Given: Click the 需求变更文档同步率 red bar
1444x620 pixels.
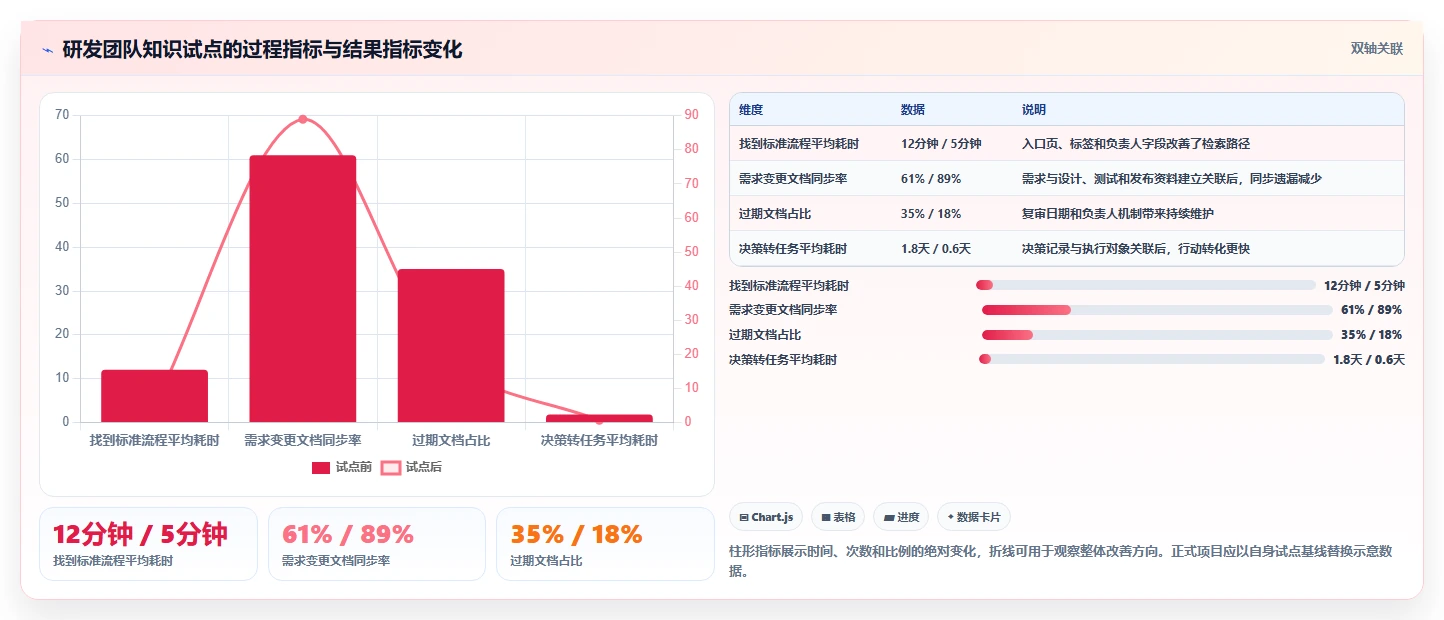Looking at the screenshot, I should point(303,289).
